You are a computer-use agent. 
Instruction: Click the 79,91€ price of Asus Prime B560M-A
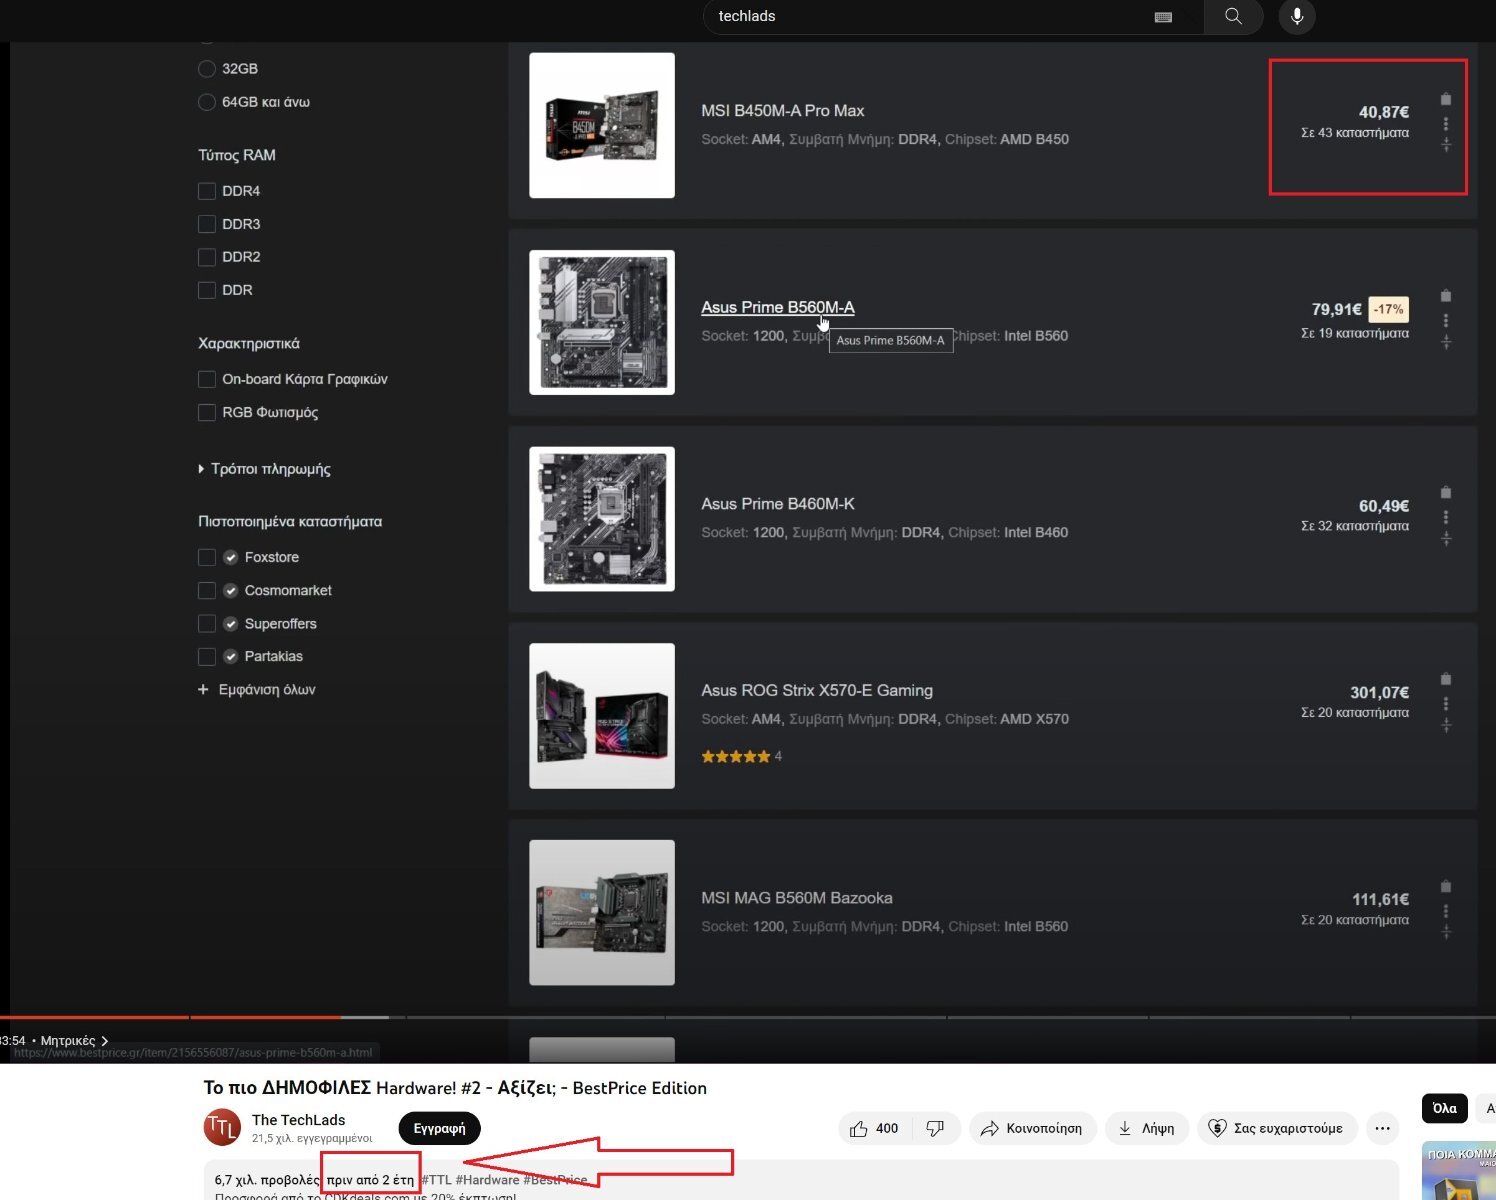click(x=1336, y=309)
